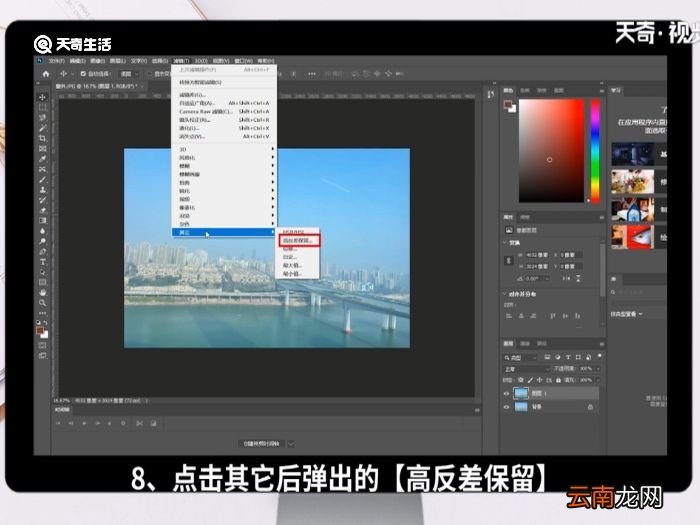Select the Rectangle shape tool
700x525 pixels.
42,282
